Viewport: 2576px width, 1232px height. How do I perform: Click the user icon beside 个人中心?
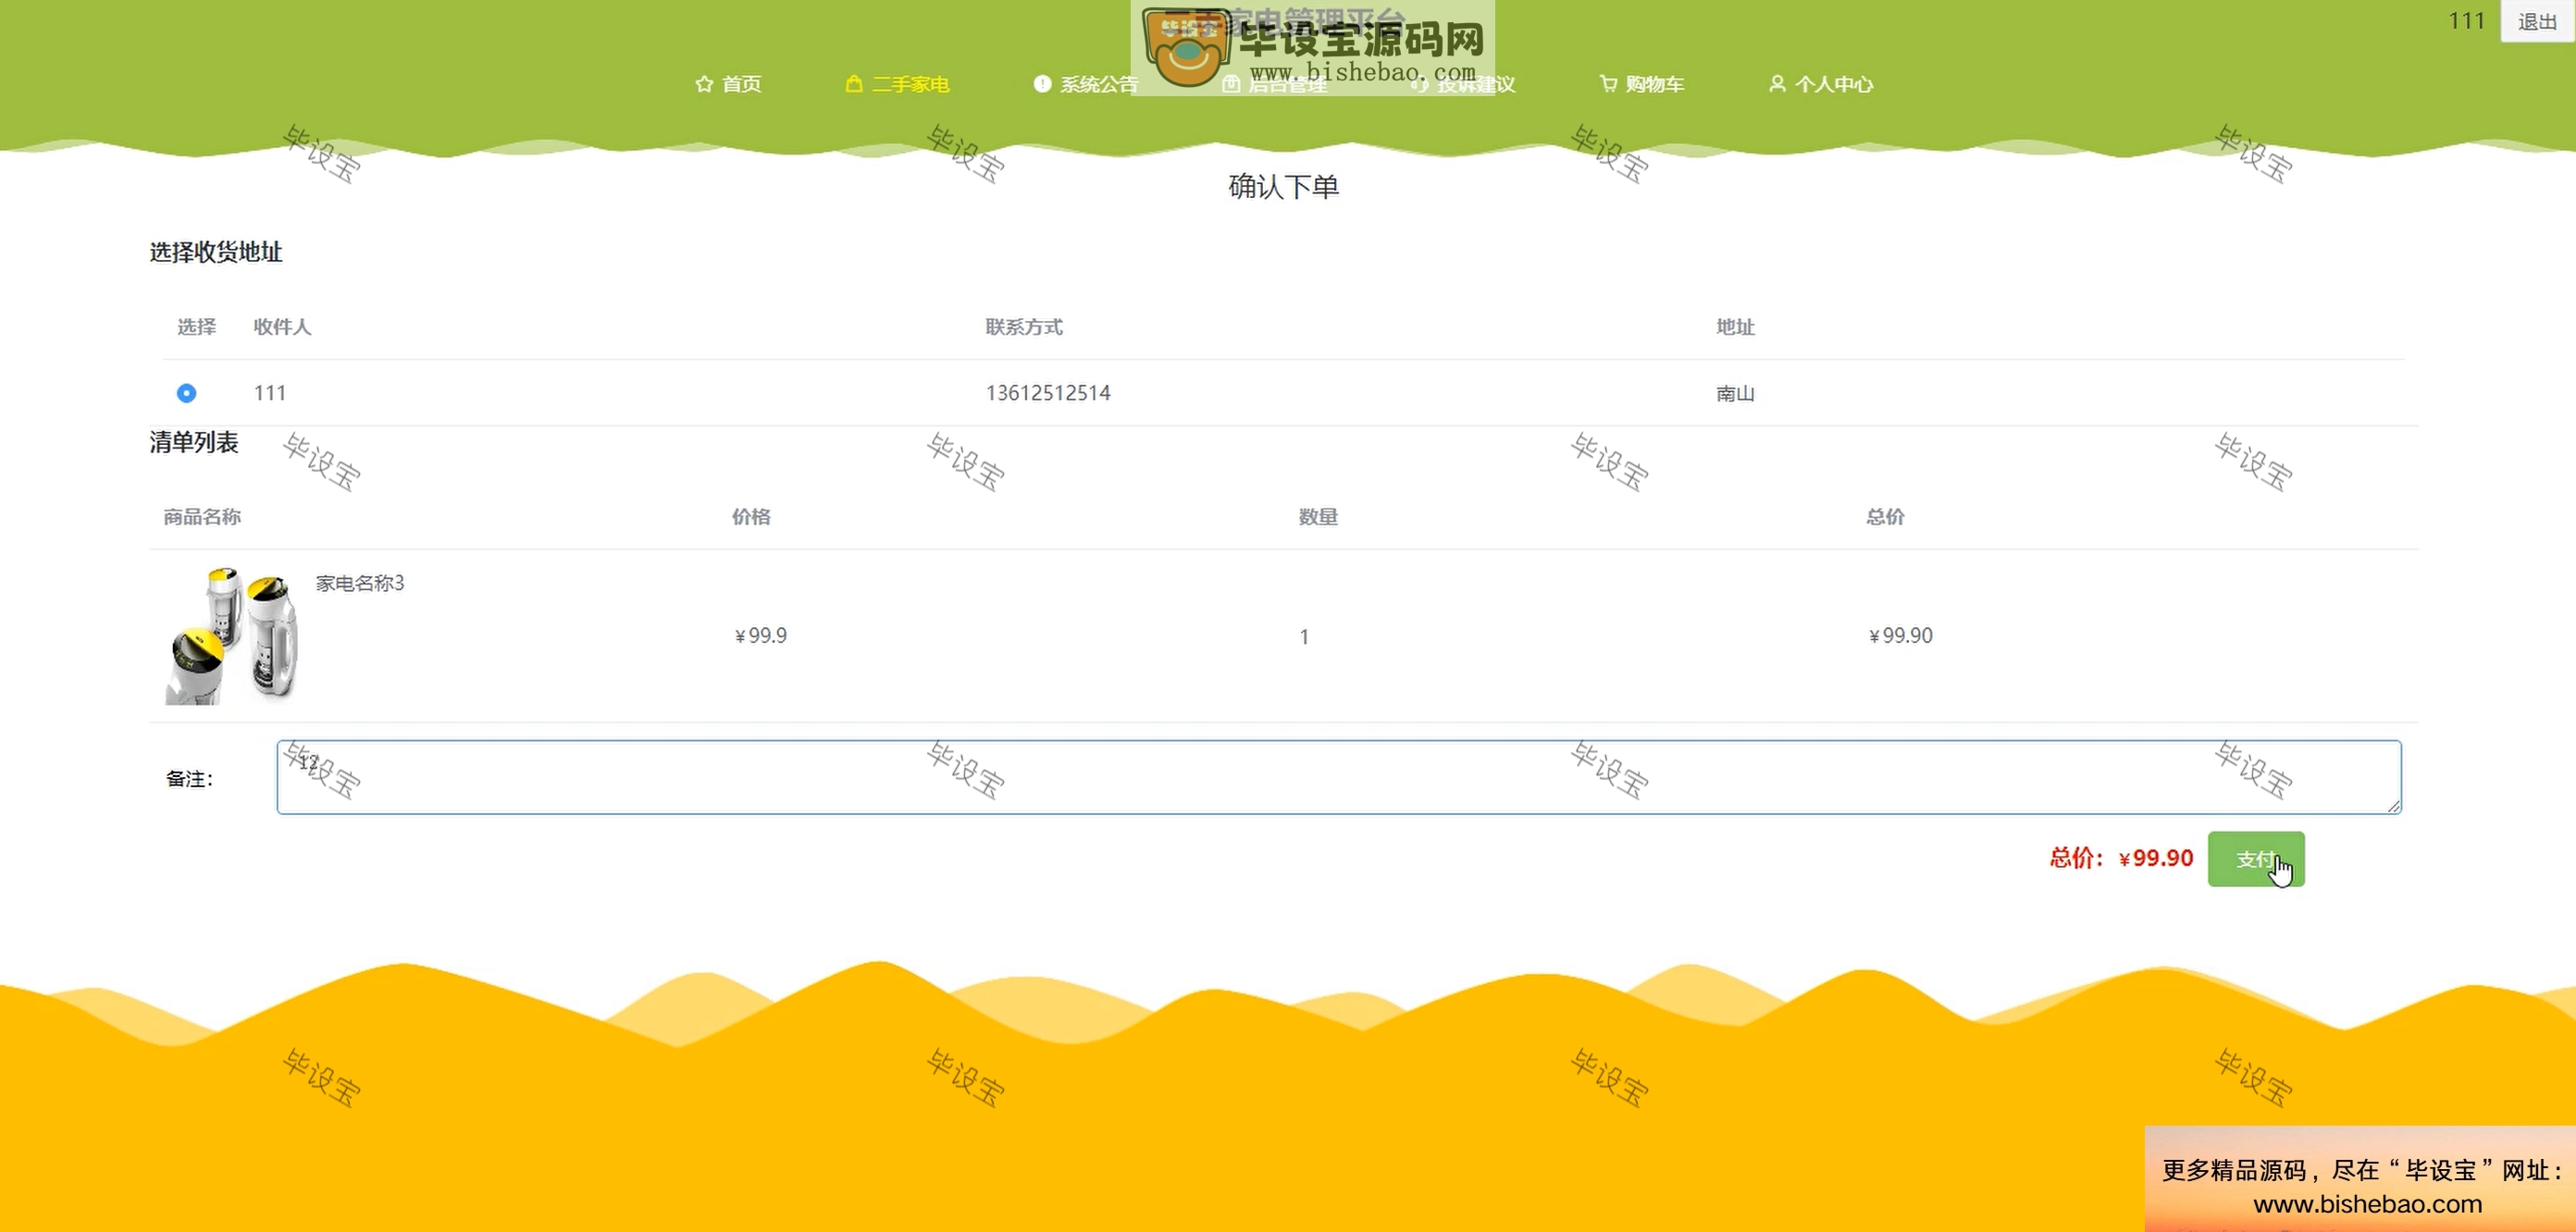pyautogui.click(x=1777, y=84)
